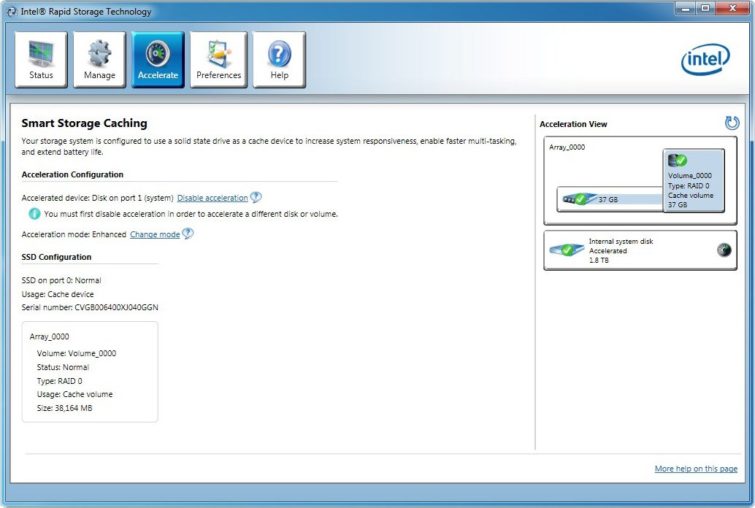
Task: Select the Array_0000 box in Acceleration View
Action: pyautogui.click(x=640, y=181)
